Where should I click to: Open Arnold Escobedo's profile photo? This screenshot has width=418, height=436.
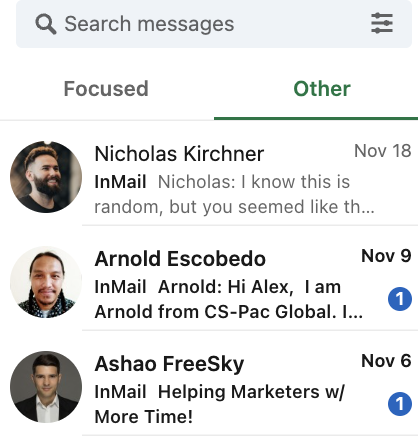(46, 282)
